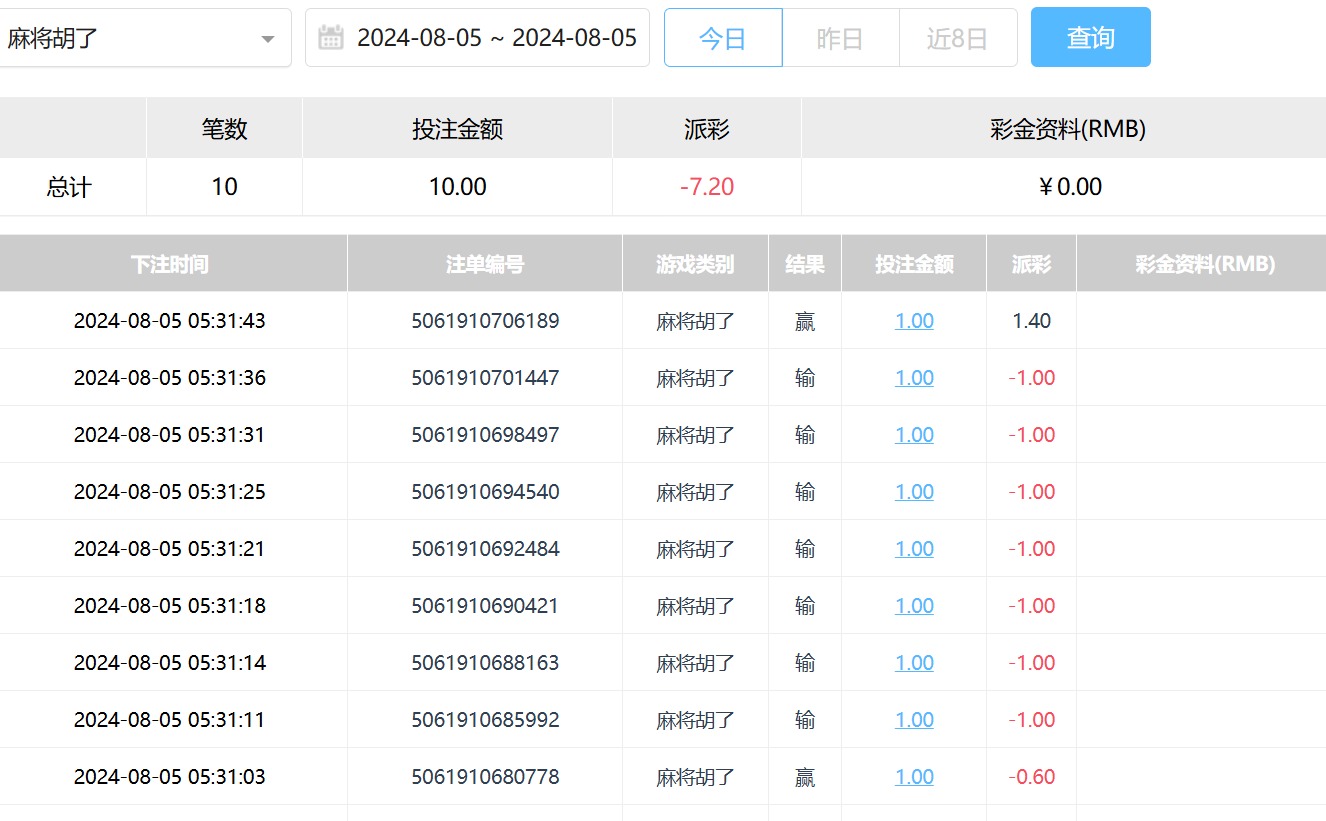Select the 今日 tab

point(722,38)
